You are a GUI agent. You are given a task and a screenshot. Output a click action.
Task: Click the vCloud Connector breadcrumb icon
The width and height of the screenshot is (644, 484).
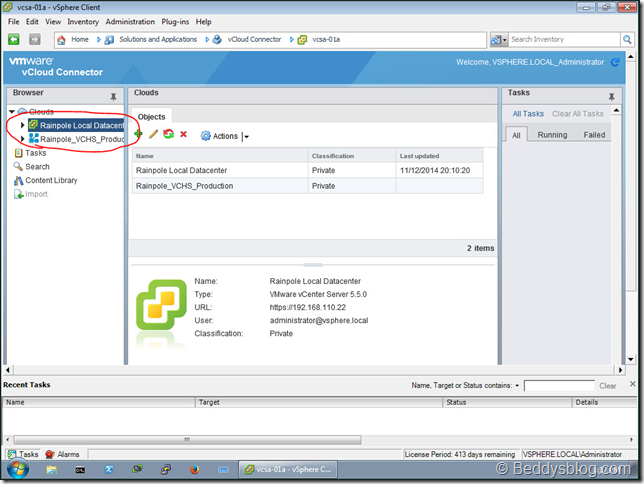pyautogui.click(x=217, y=39)
